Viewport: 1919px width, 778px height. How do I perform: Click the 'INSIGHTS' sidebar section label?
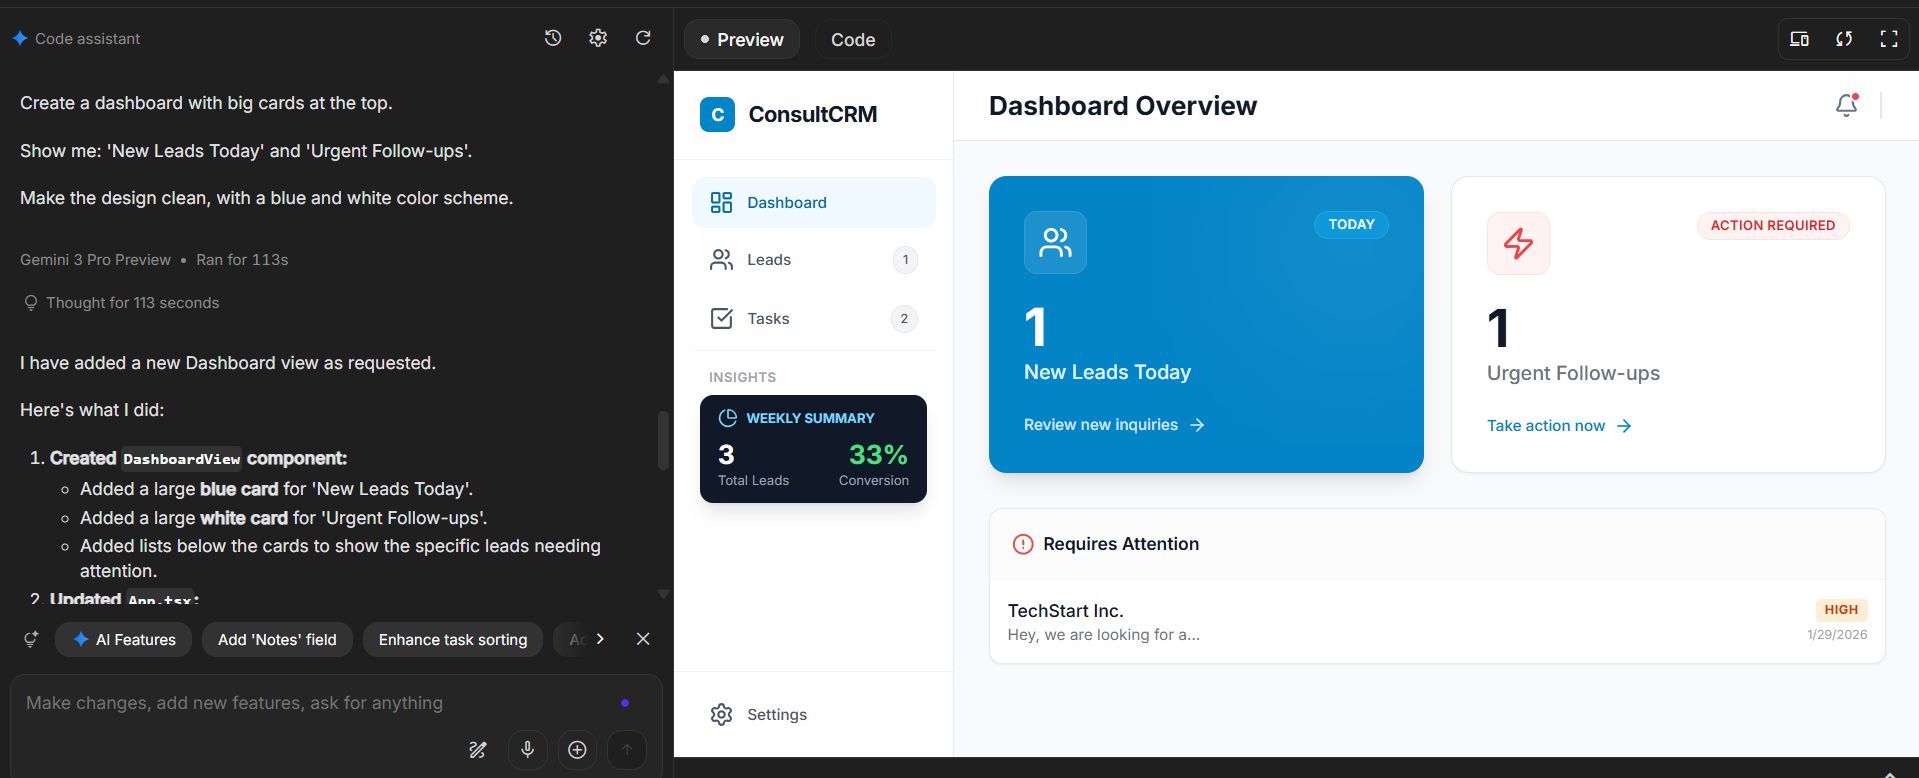pos(742,377)
